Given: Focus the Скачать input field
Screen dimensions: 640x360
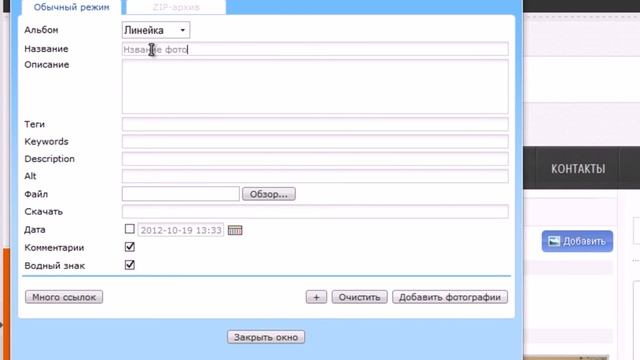Looking at the screenshot, I should 315,211.
